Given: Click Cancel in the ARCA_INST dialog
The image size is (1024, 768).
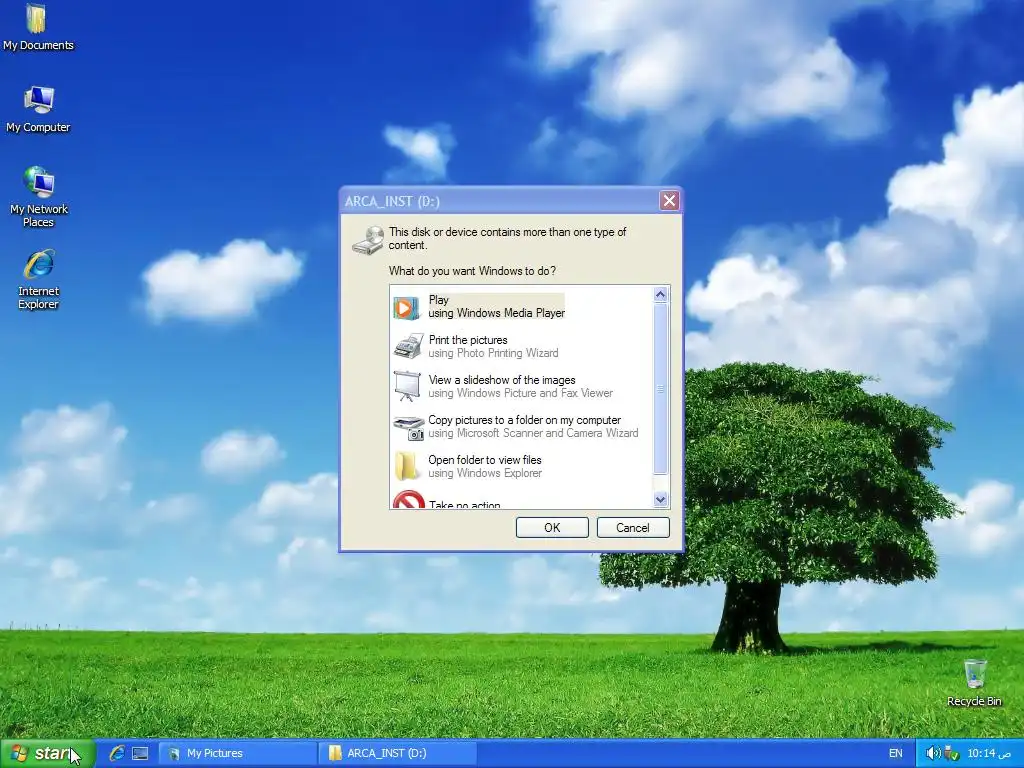Looking at the screenshot, I should tap(633, 528).
